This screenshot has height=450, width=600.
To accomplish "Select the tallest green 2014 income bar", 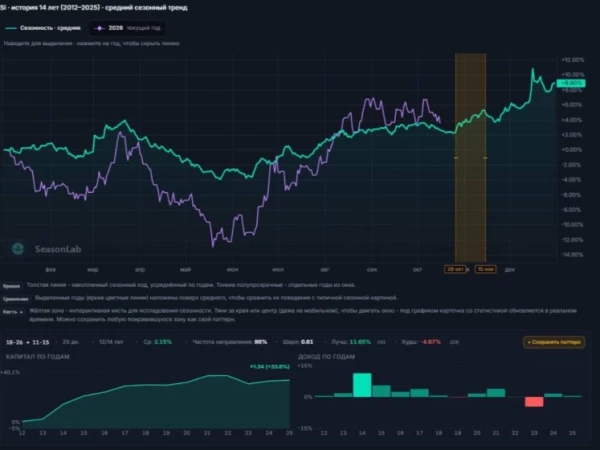I will click(x=362, y=385).
